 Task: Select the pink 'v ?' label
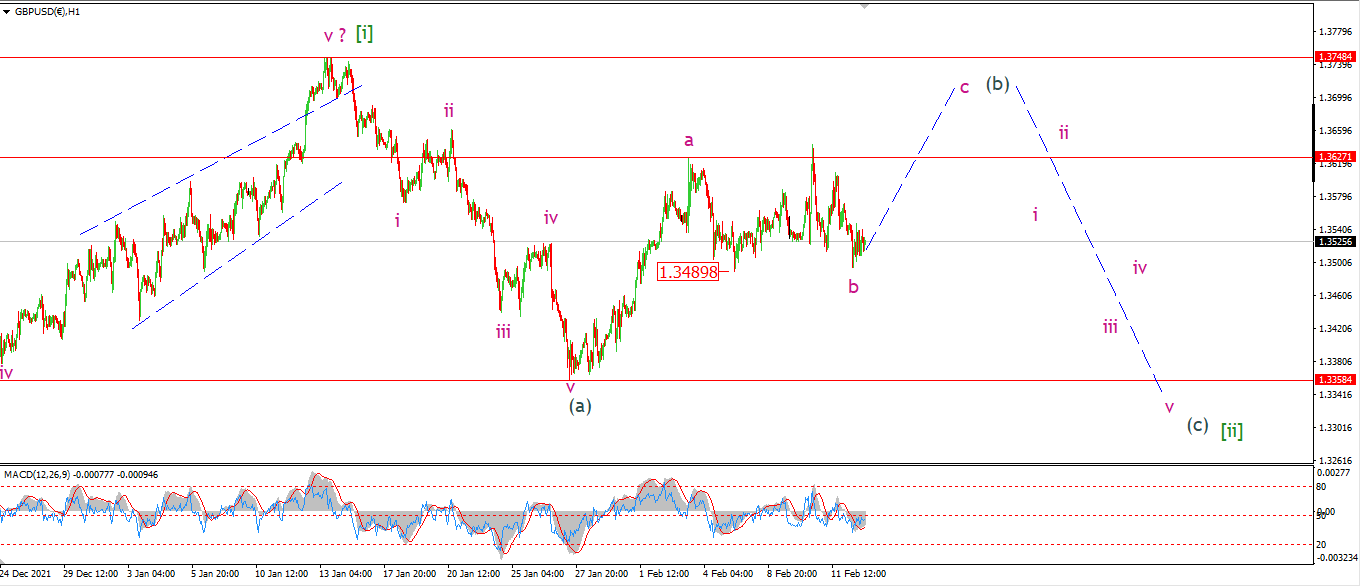click(x=335, y=36)
